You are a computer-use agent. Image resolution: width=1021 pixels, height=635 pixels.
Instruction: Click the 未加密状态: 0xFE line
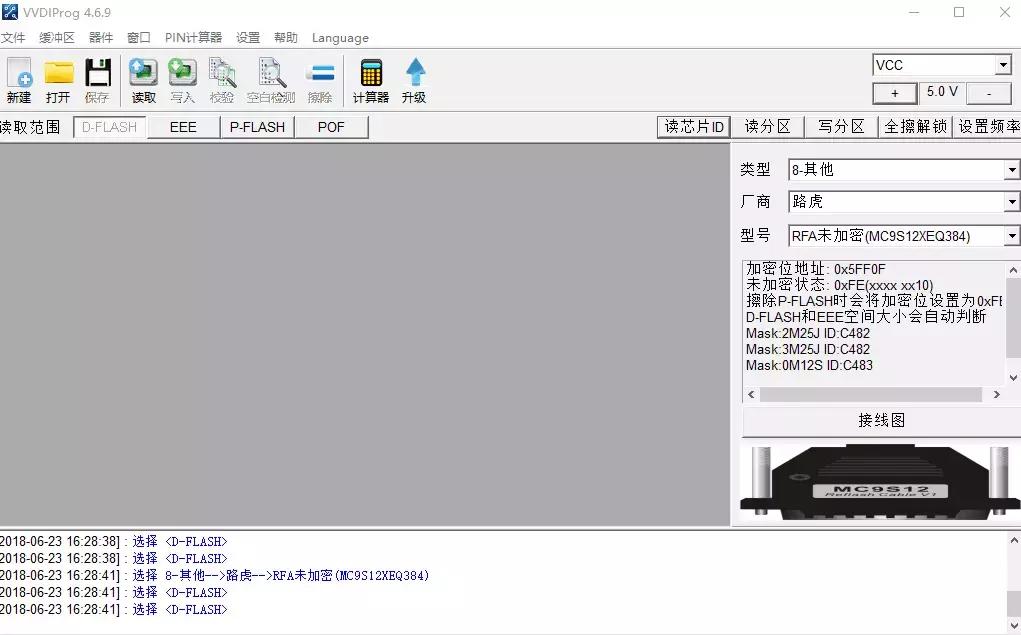839,285
